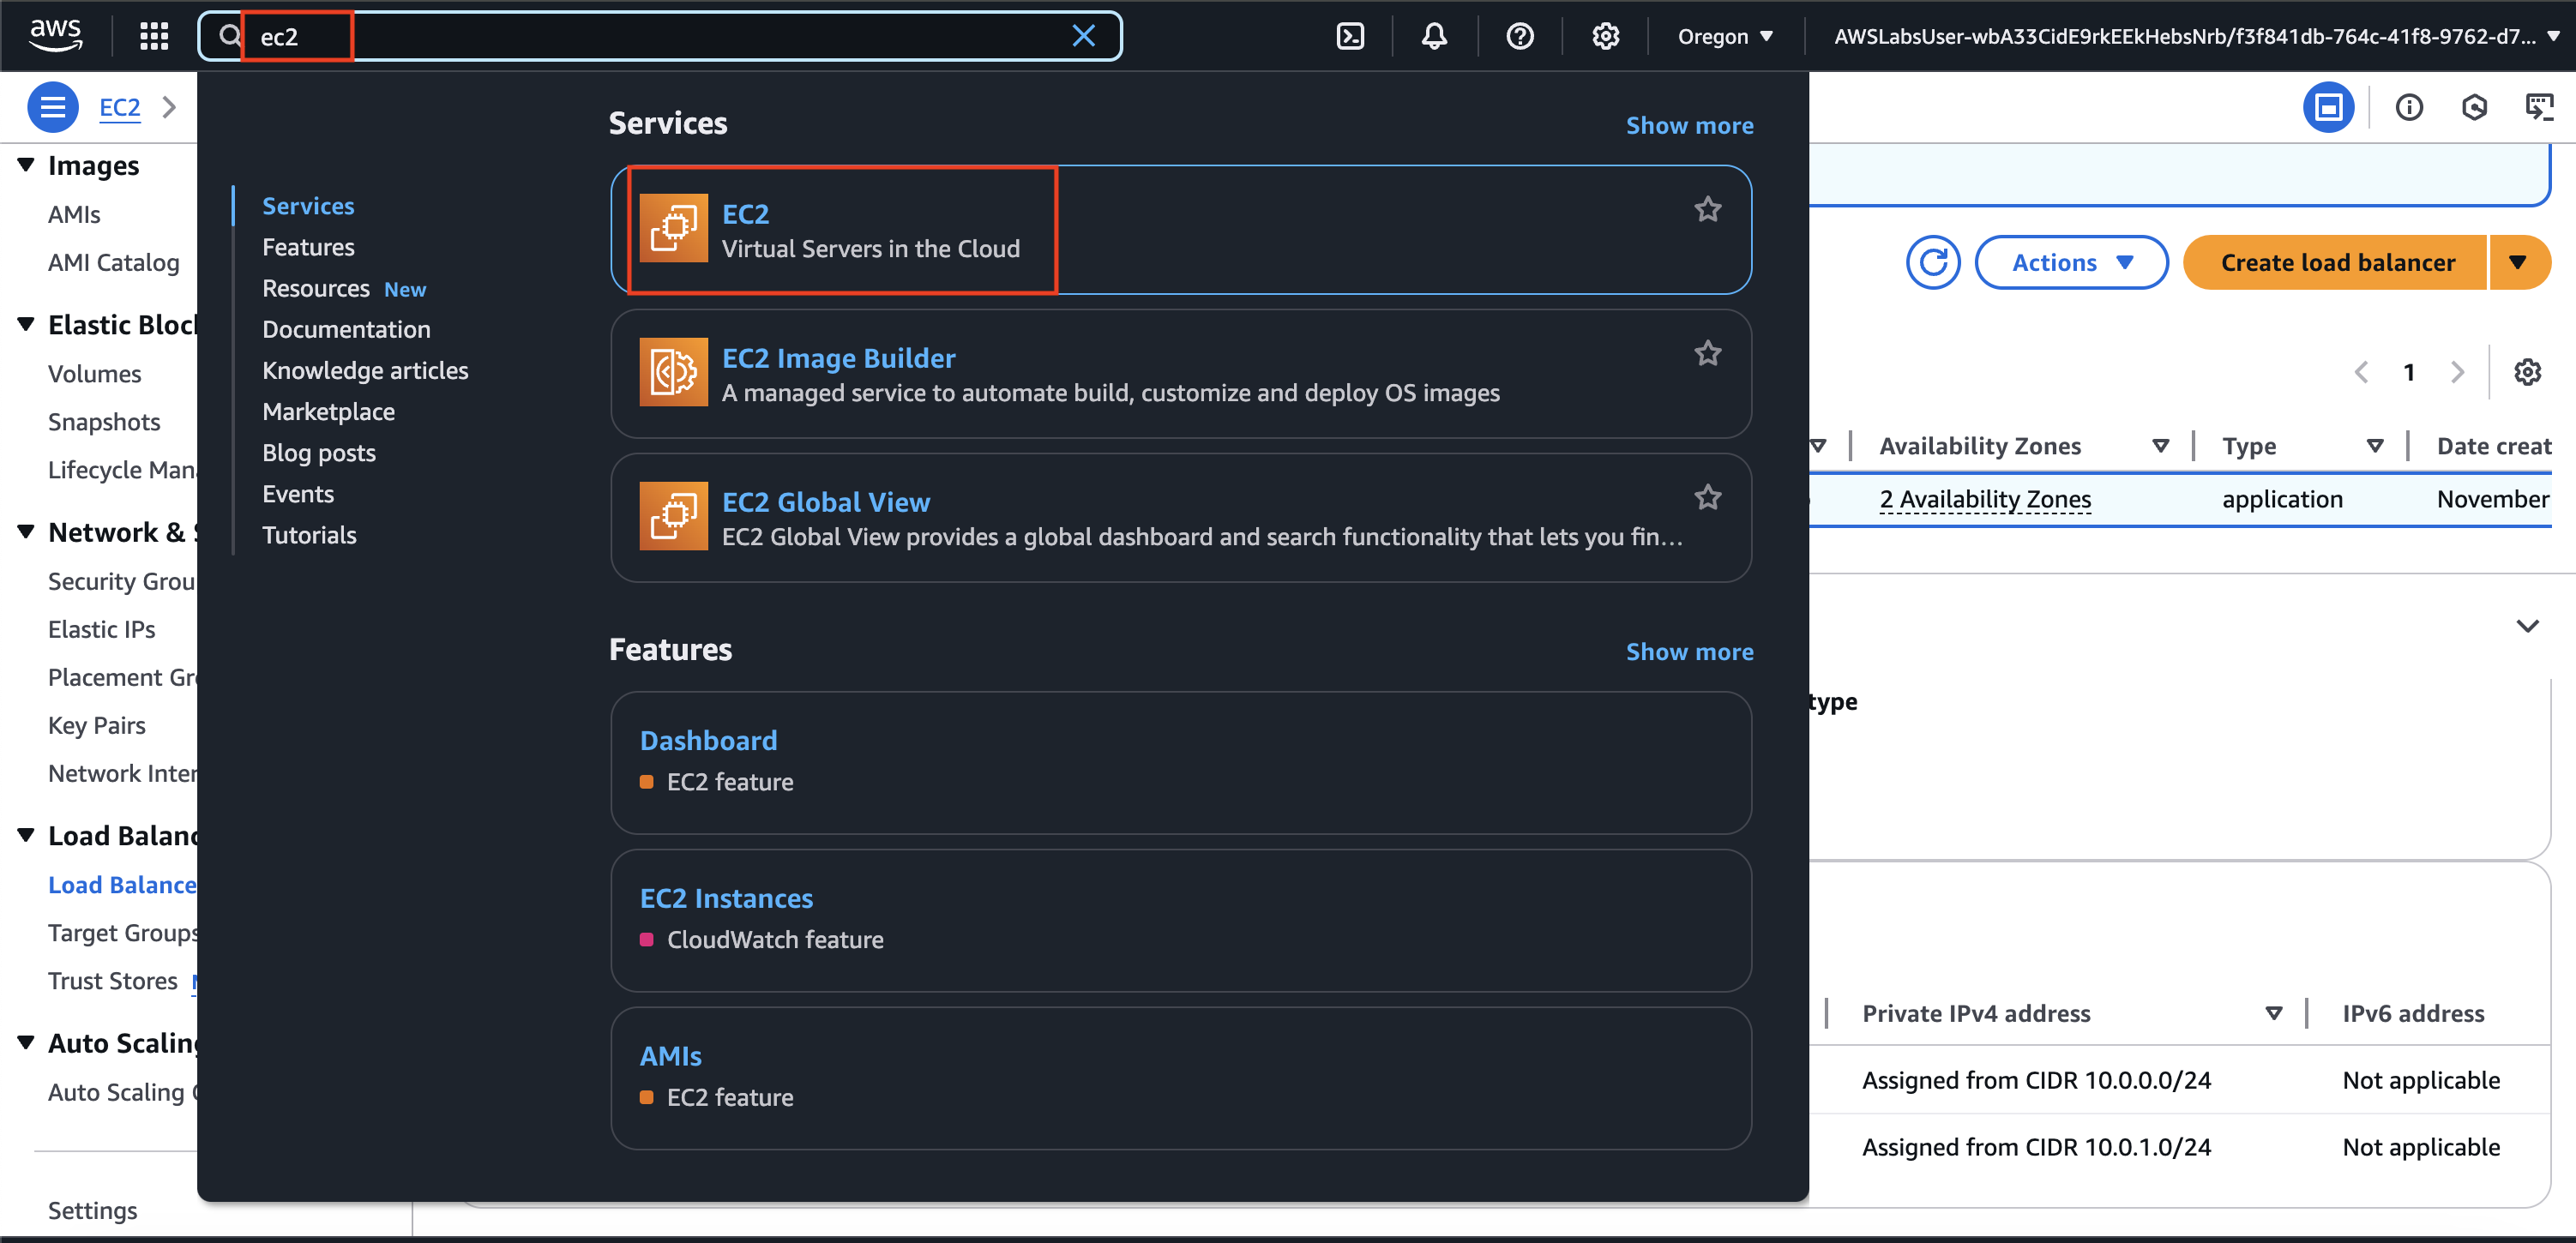Click the AWS logo home icon
This screenshot has height=1243, width=2576.
[x=56, y=35]
